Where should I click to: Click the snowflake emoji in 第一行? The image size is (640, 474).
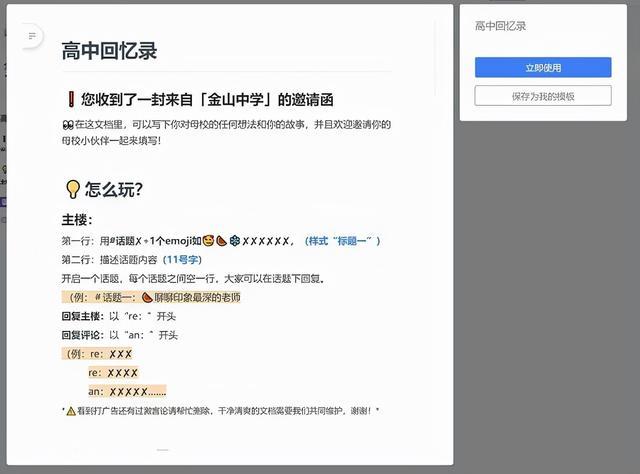(x=235, y=241)
